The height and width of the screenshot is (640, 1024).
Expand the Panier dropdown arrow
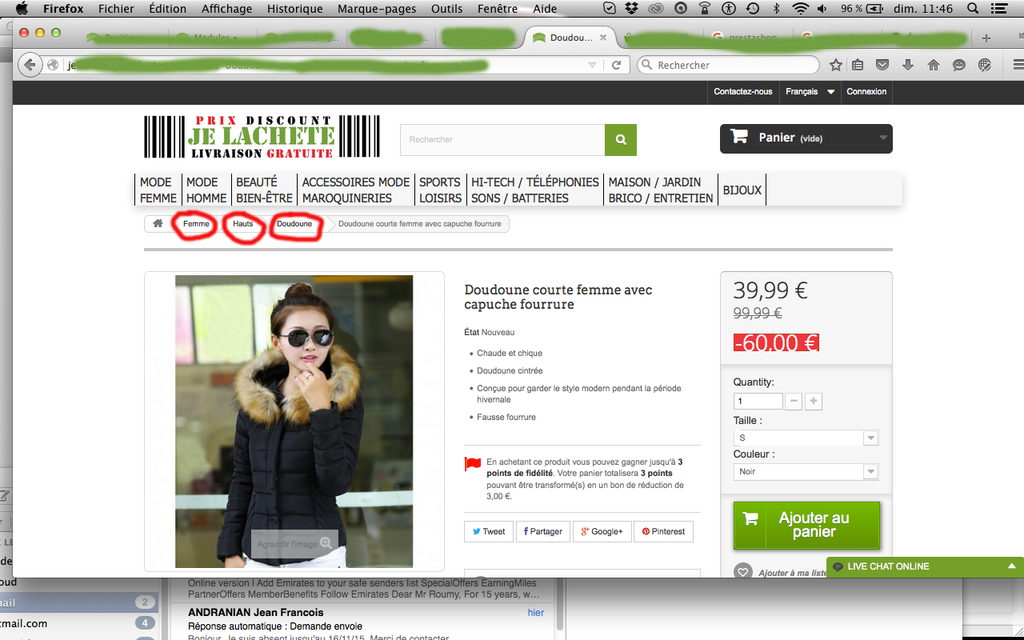pyautogui.click(x=883, y=138)
